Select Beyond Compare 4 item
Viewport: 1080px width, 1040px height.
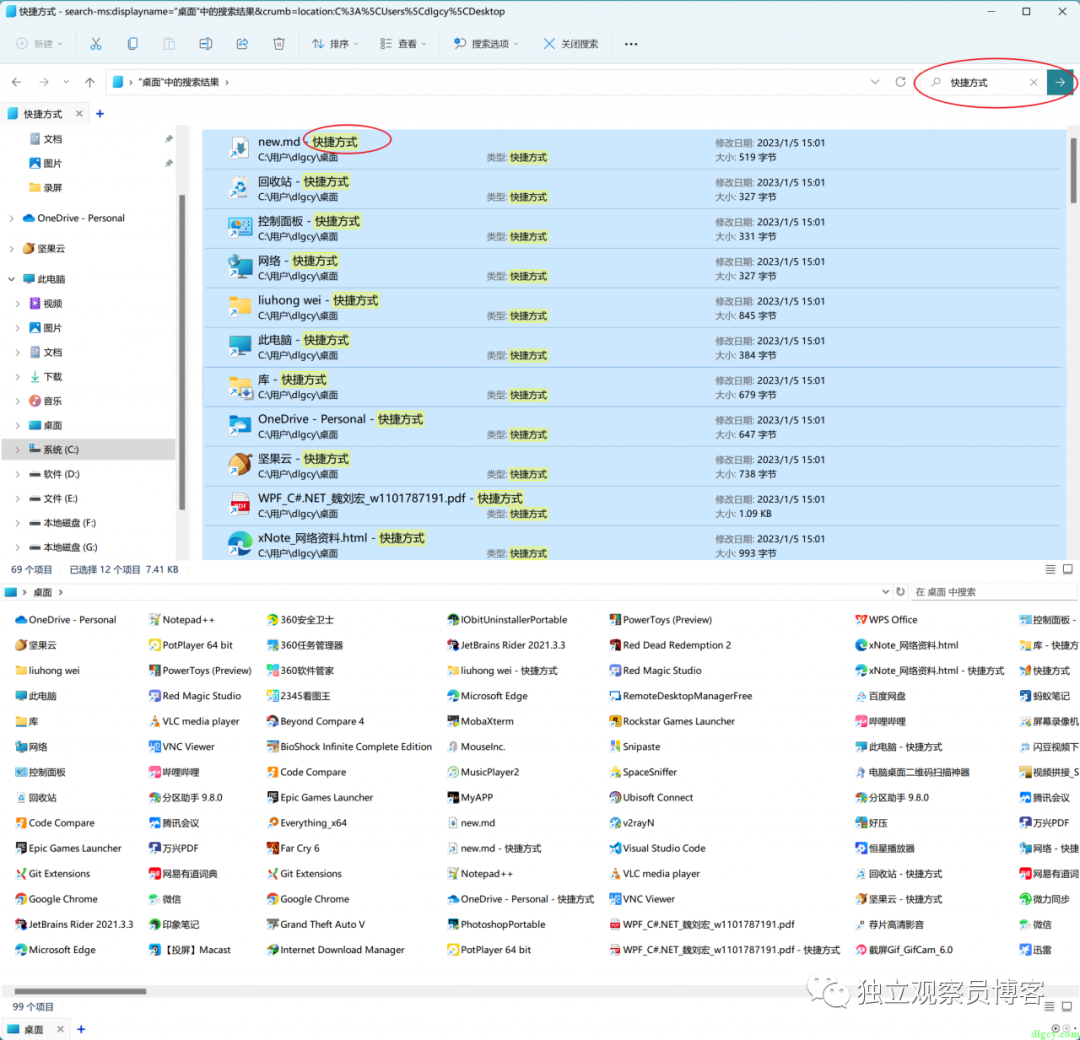(315, 721)
